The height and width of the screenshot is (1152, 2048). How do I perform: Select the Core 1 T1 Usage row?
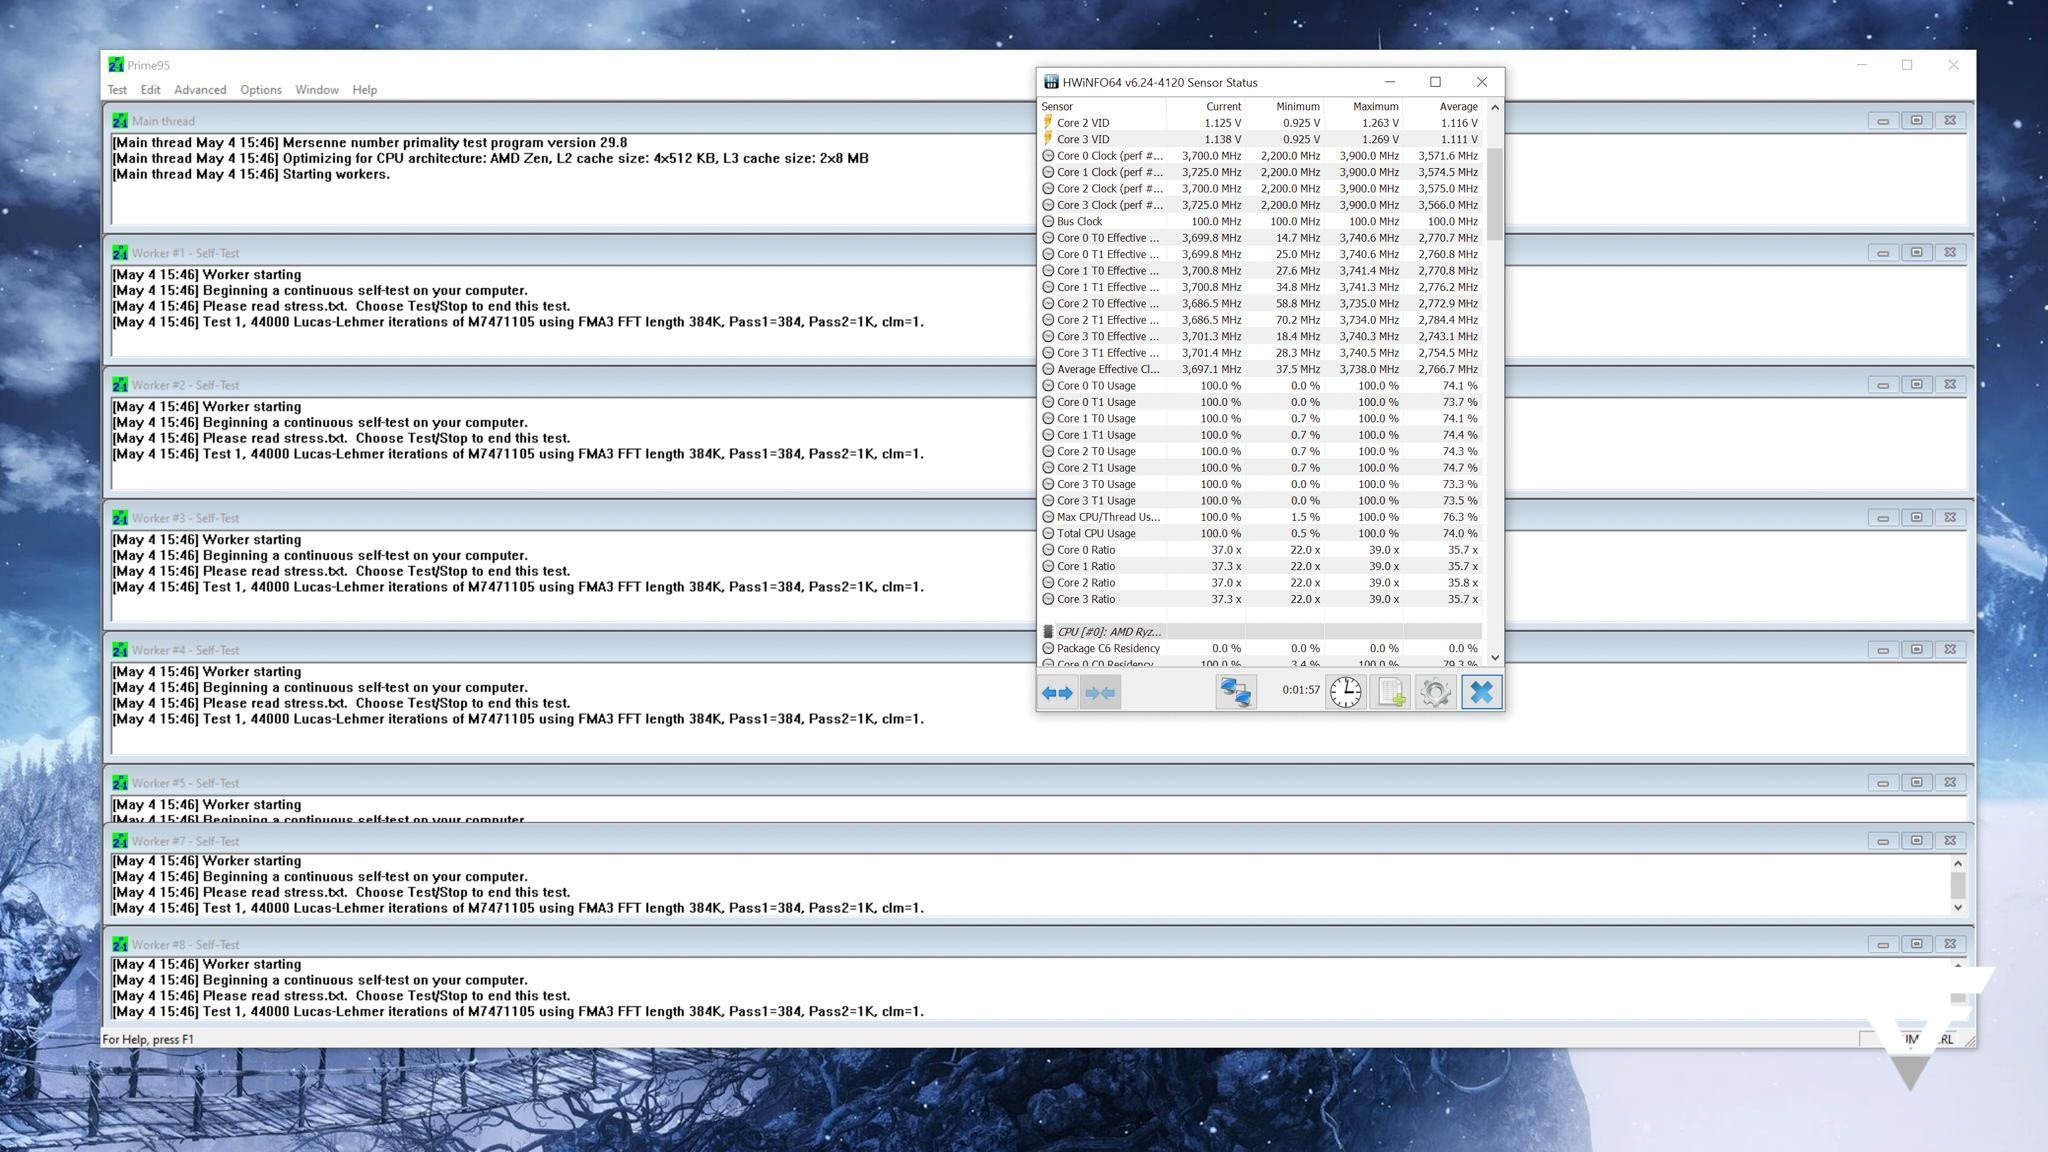point(1260,435)
